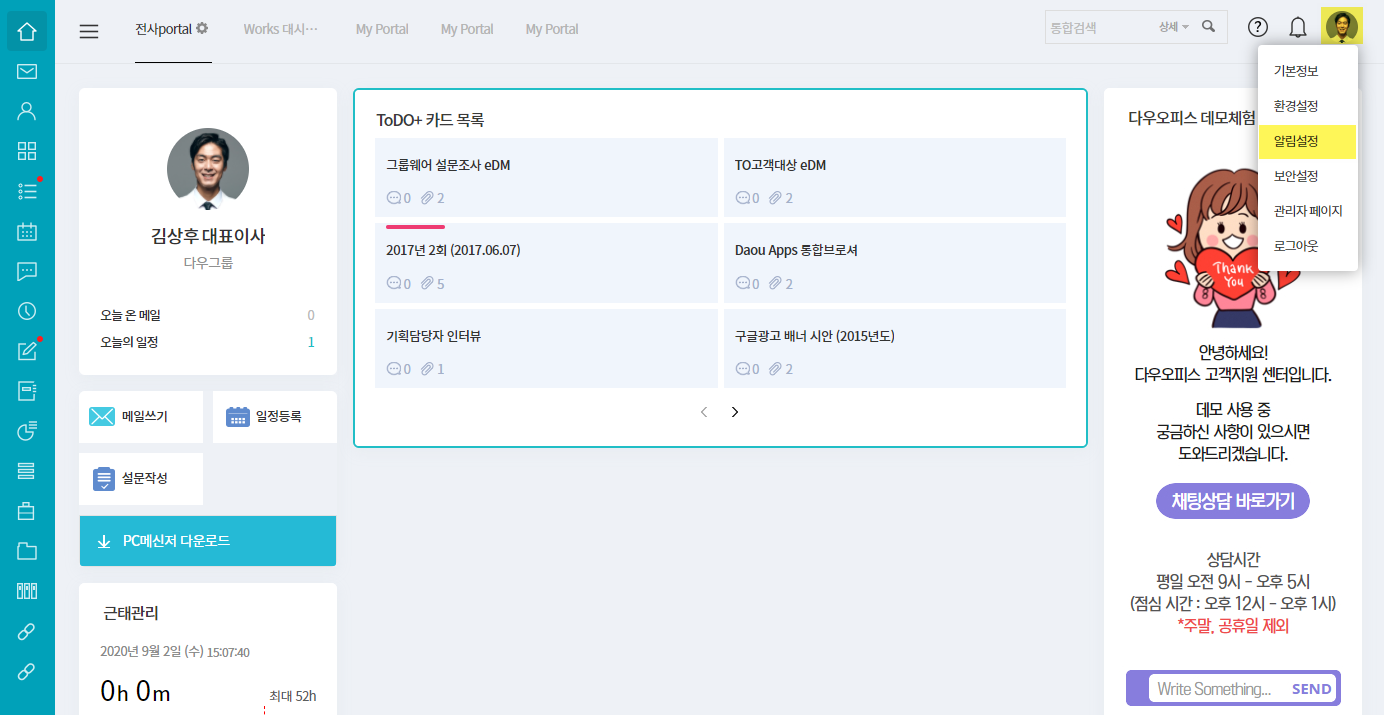Click the gear icon beside 전사portal
Screen dimensions: 1384x715
pos(202,29)
